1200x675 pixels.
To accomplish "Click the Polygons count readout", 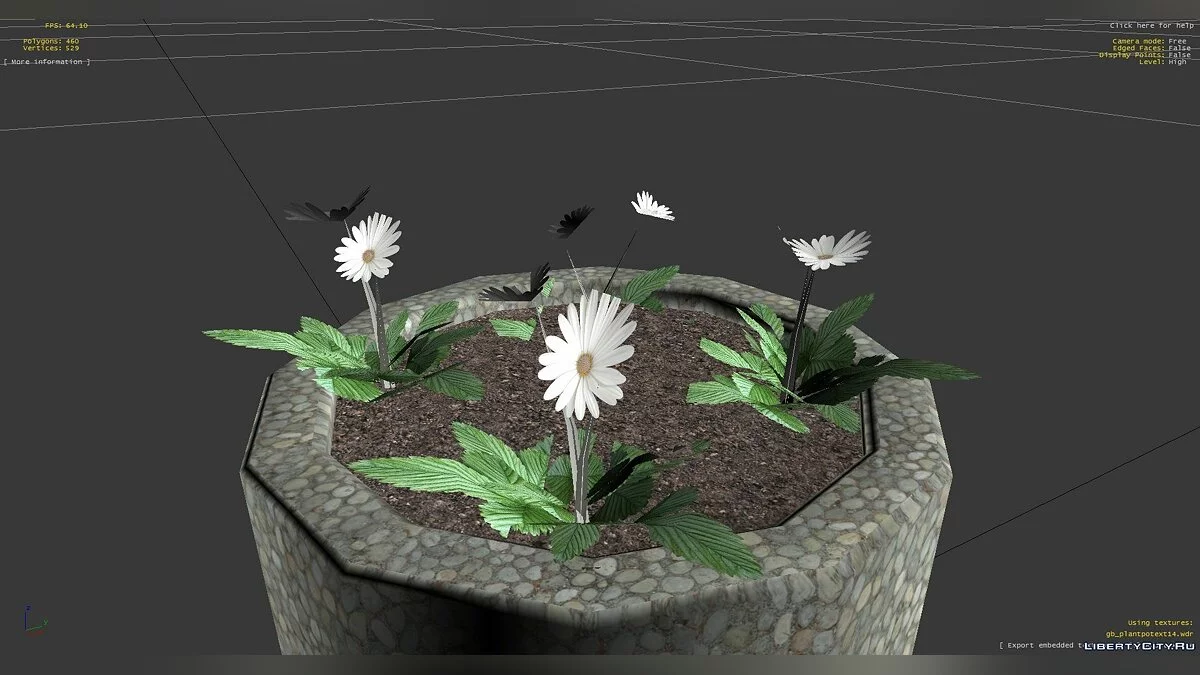I will tap(51, 41).
